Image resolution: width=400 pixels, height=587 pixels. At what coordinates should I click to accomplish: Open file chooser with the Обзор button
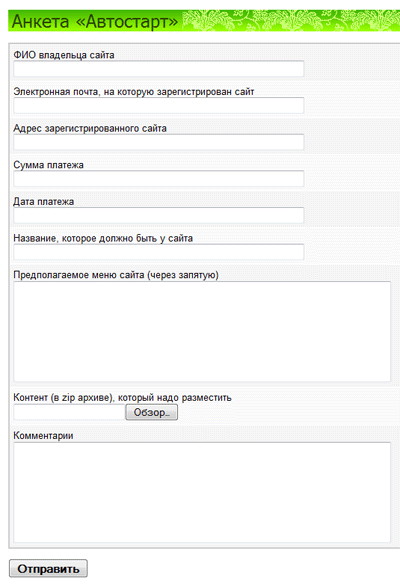[152, 413]
